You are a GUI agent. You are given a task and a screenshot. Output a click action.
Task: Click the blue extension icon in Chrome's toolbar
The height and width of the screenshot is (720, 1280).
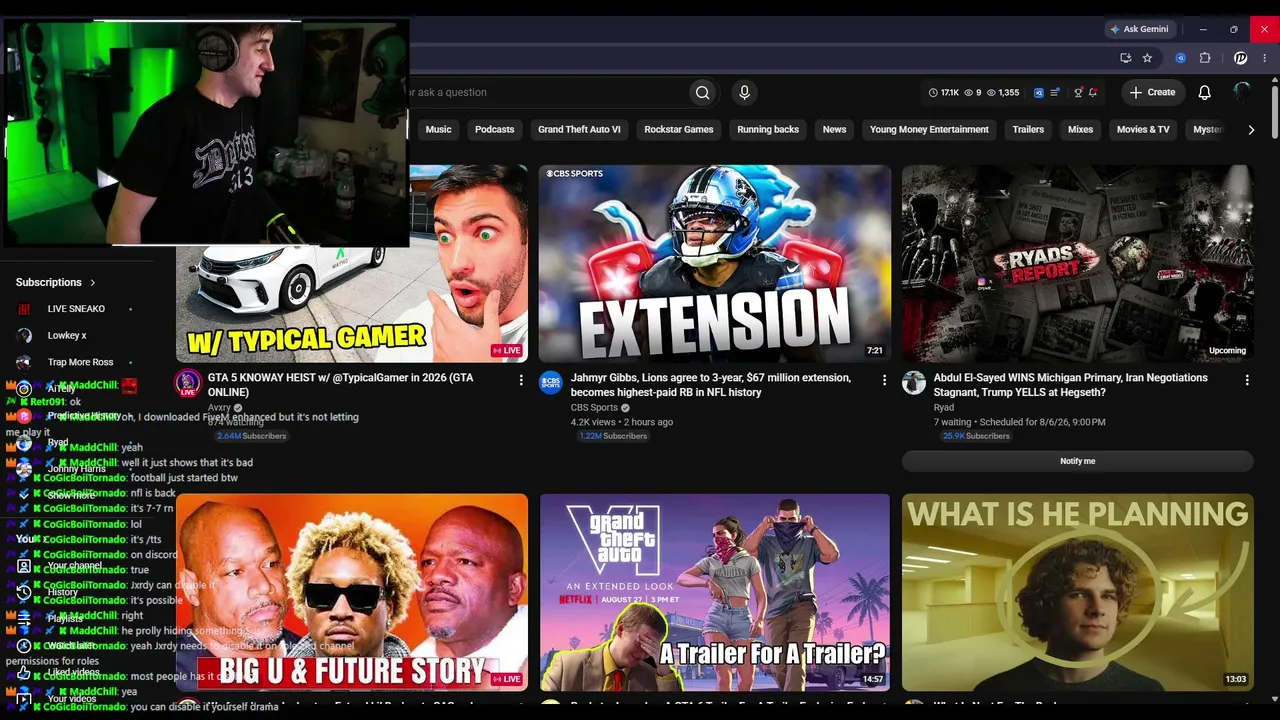click(x=1181, y=58)
